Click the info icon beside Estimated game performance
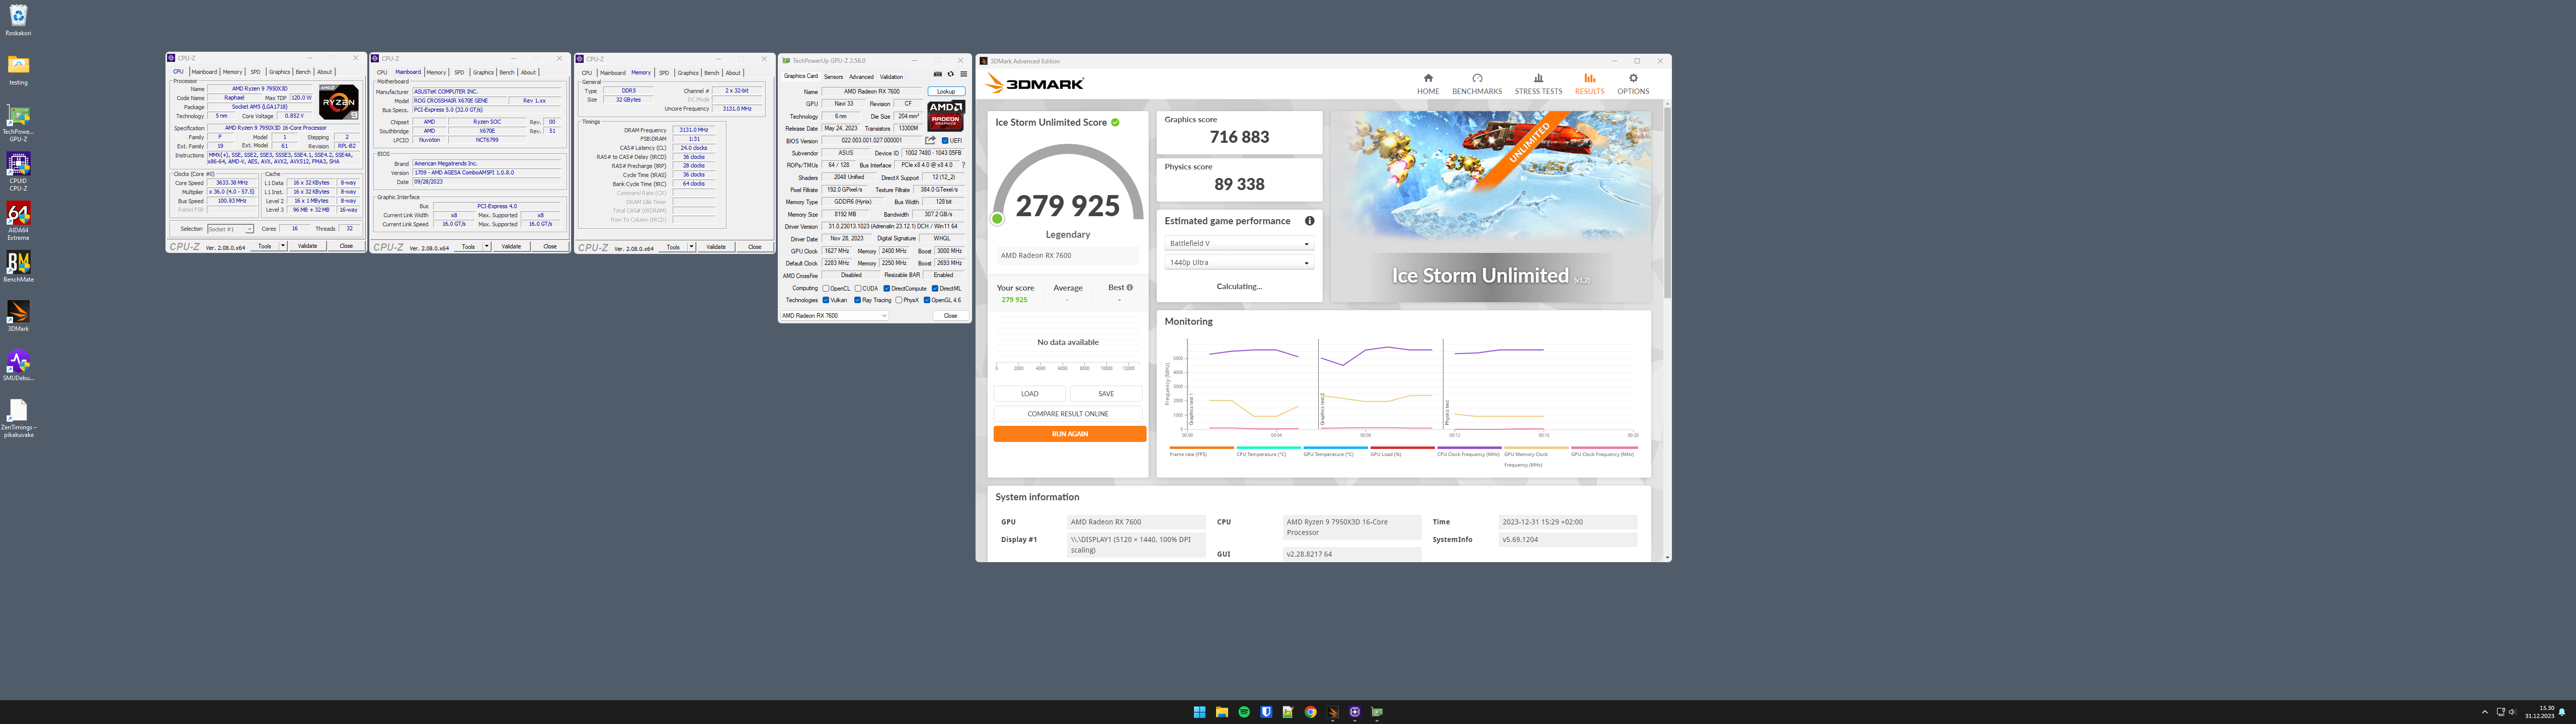 [1309, 221]
